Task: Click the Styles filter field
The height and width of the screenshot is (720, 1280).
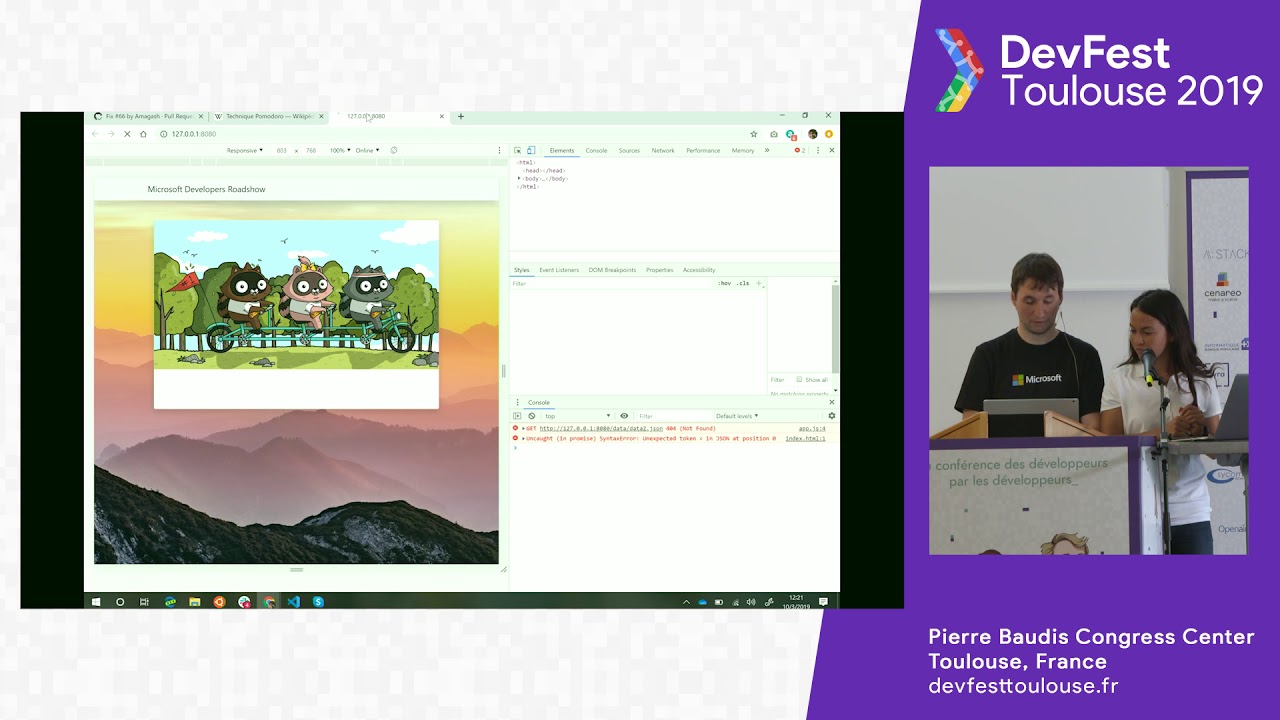Action: click(x=612, y=284)
